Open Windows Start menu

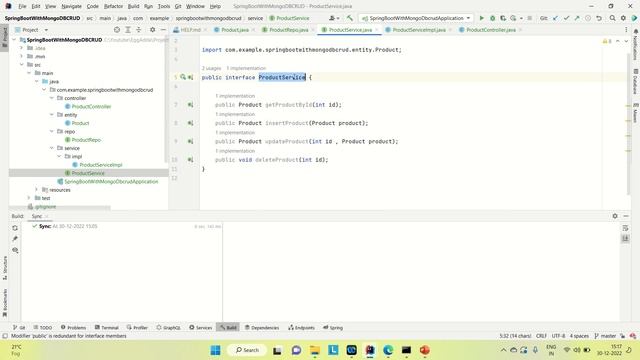click(216, 350)
